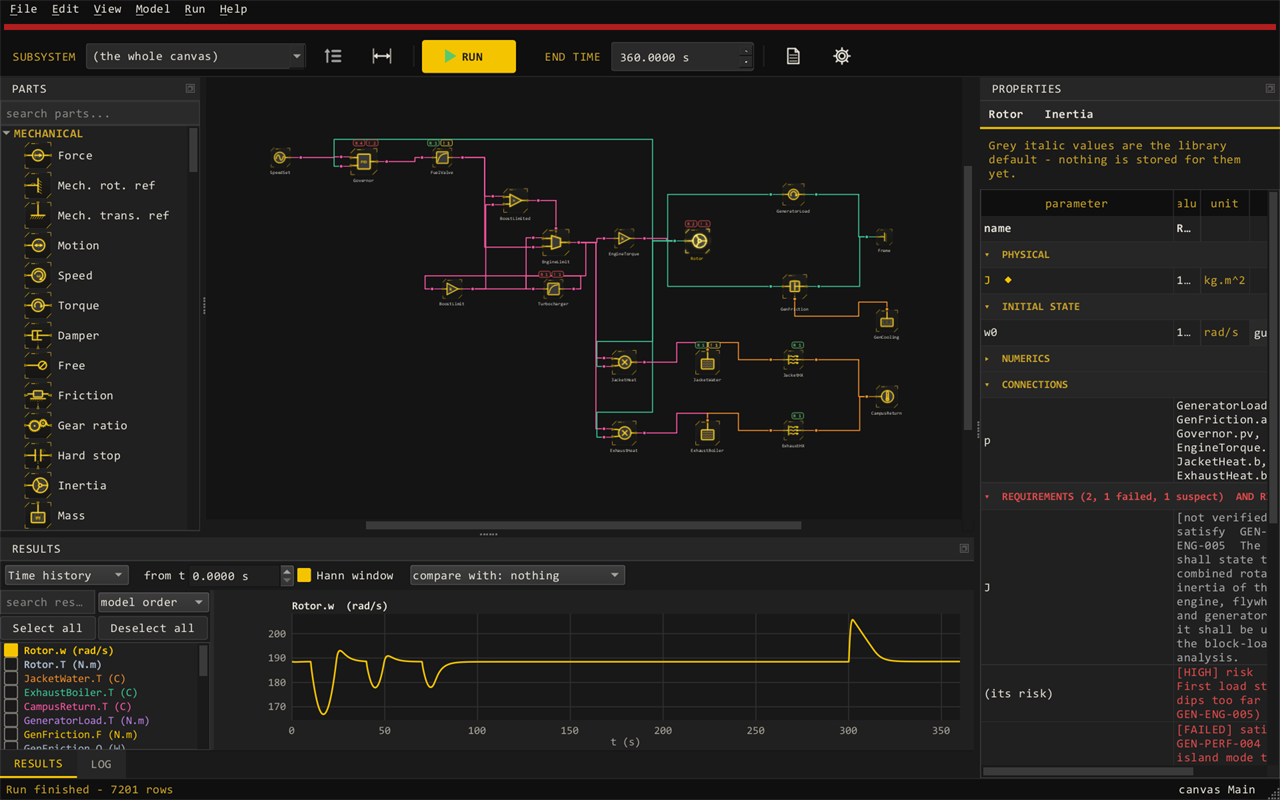This screenshot has width=1280, height=800.
Task: Switch to the LOG tab
Action: 101,764
